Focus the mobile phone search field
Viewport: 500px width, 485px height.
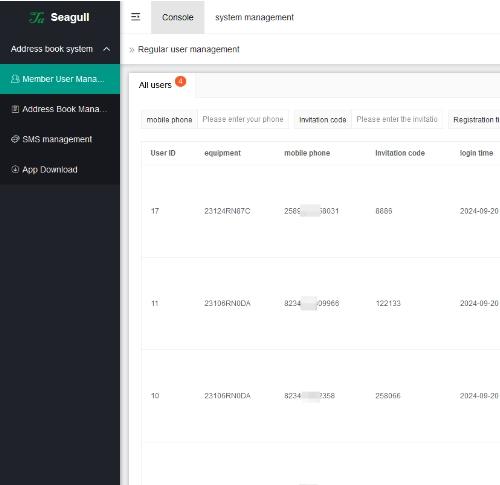(243, 119)
